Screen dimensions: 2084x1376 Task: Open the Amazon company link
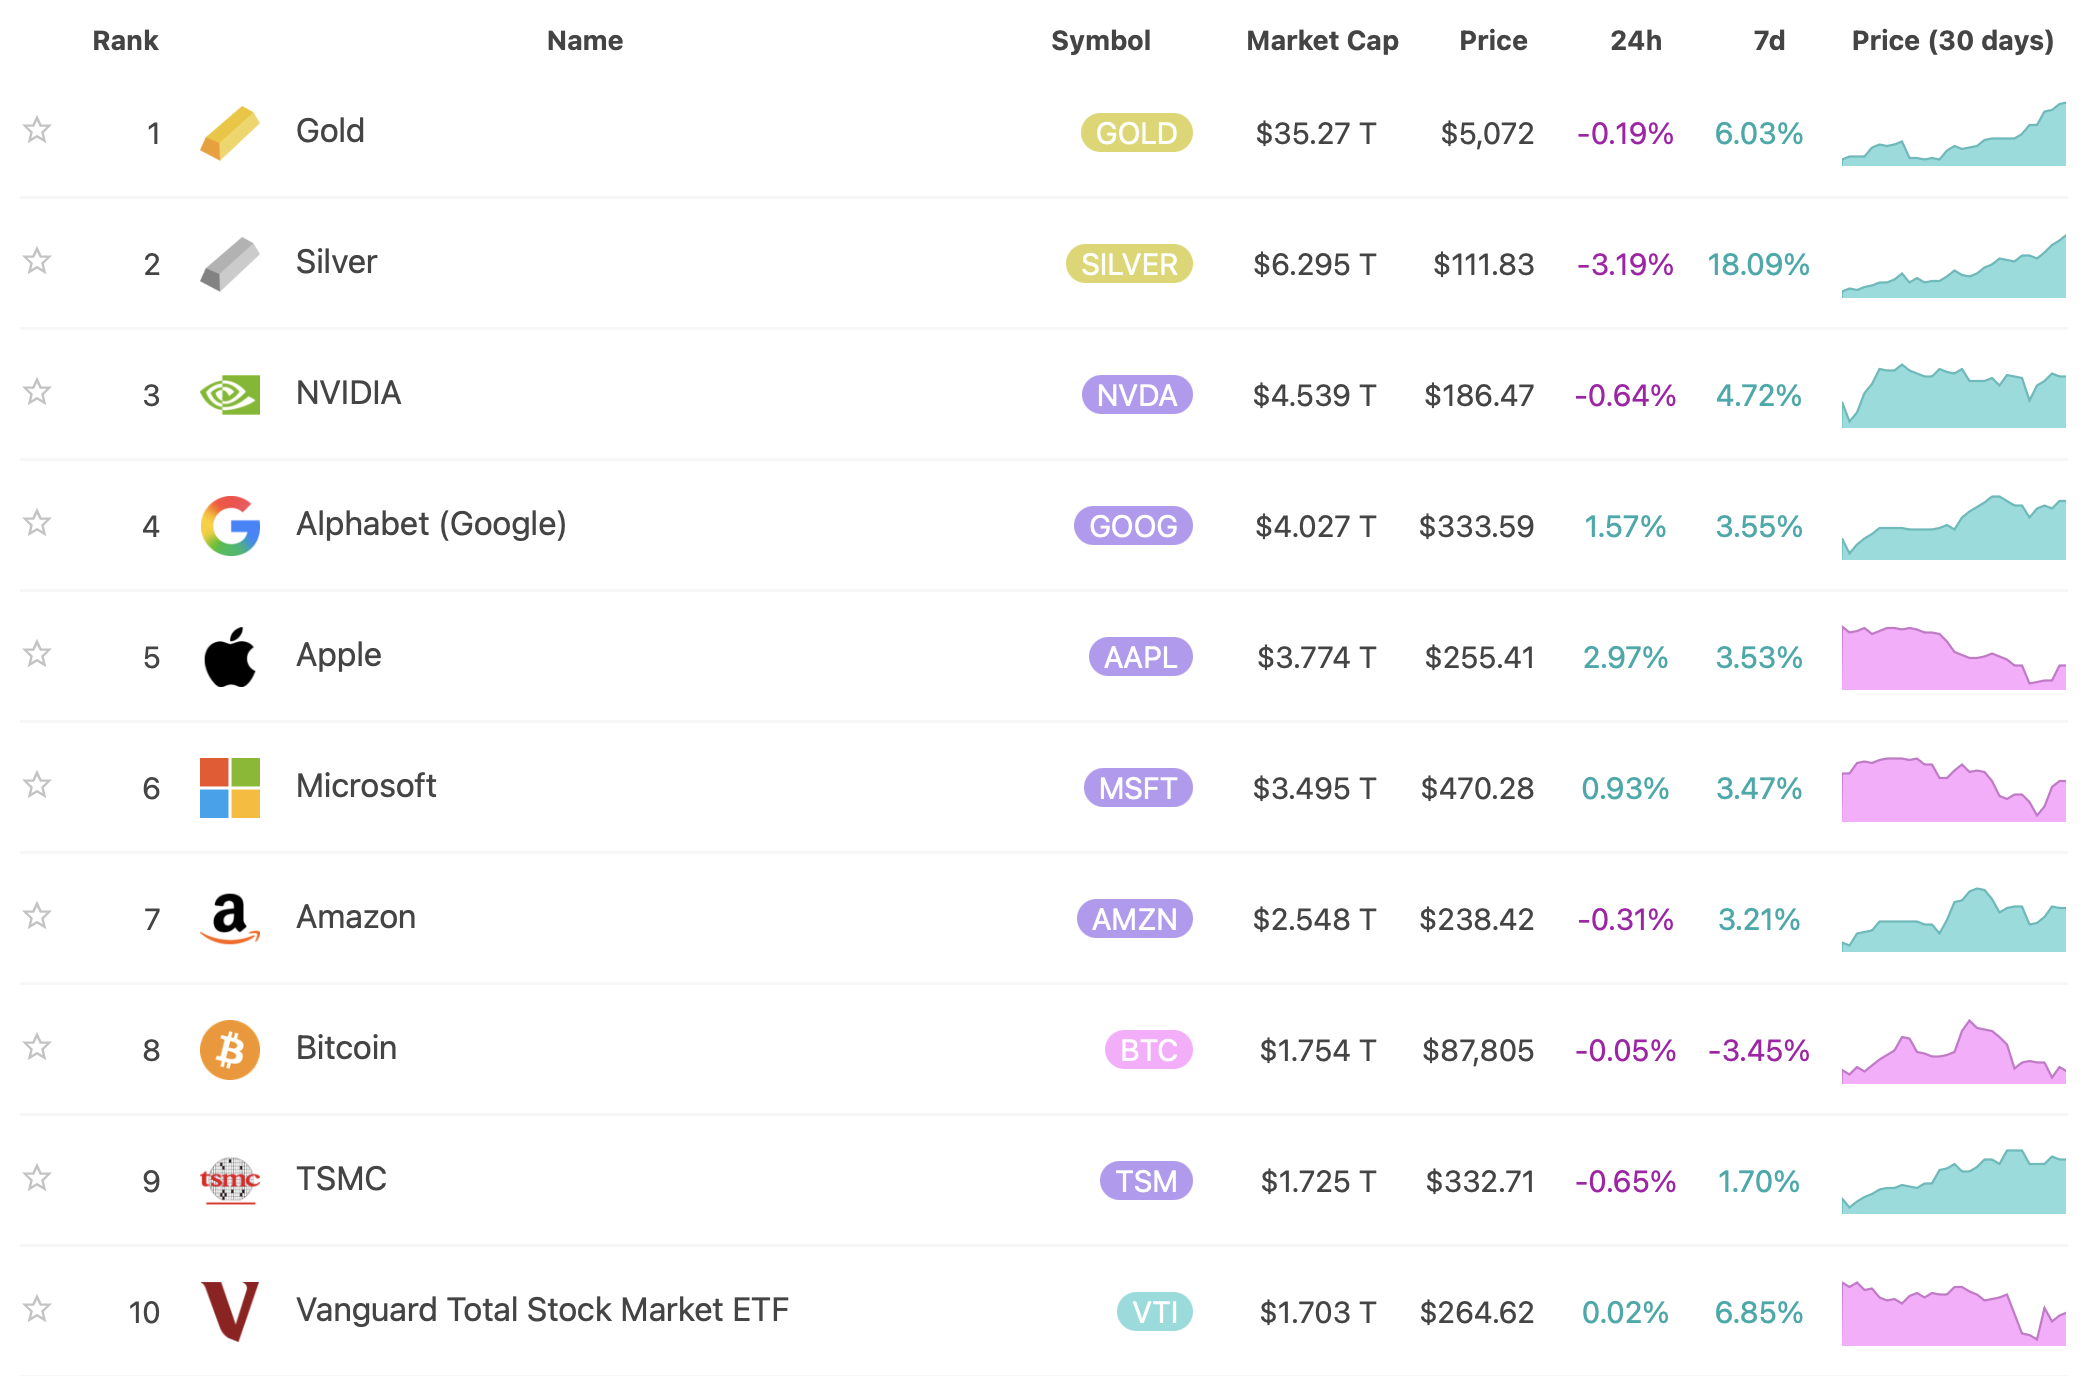coord(356,917)
